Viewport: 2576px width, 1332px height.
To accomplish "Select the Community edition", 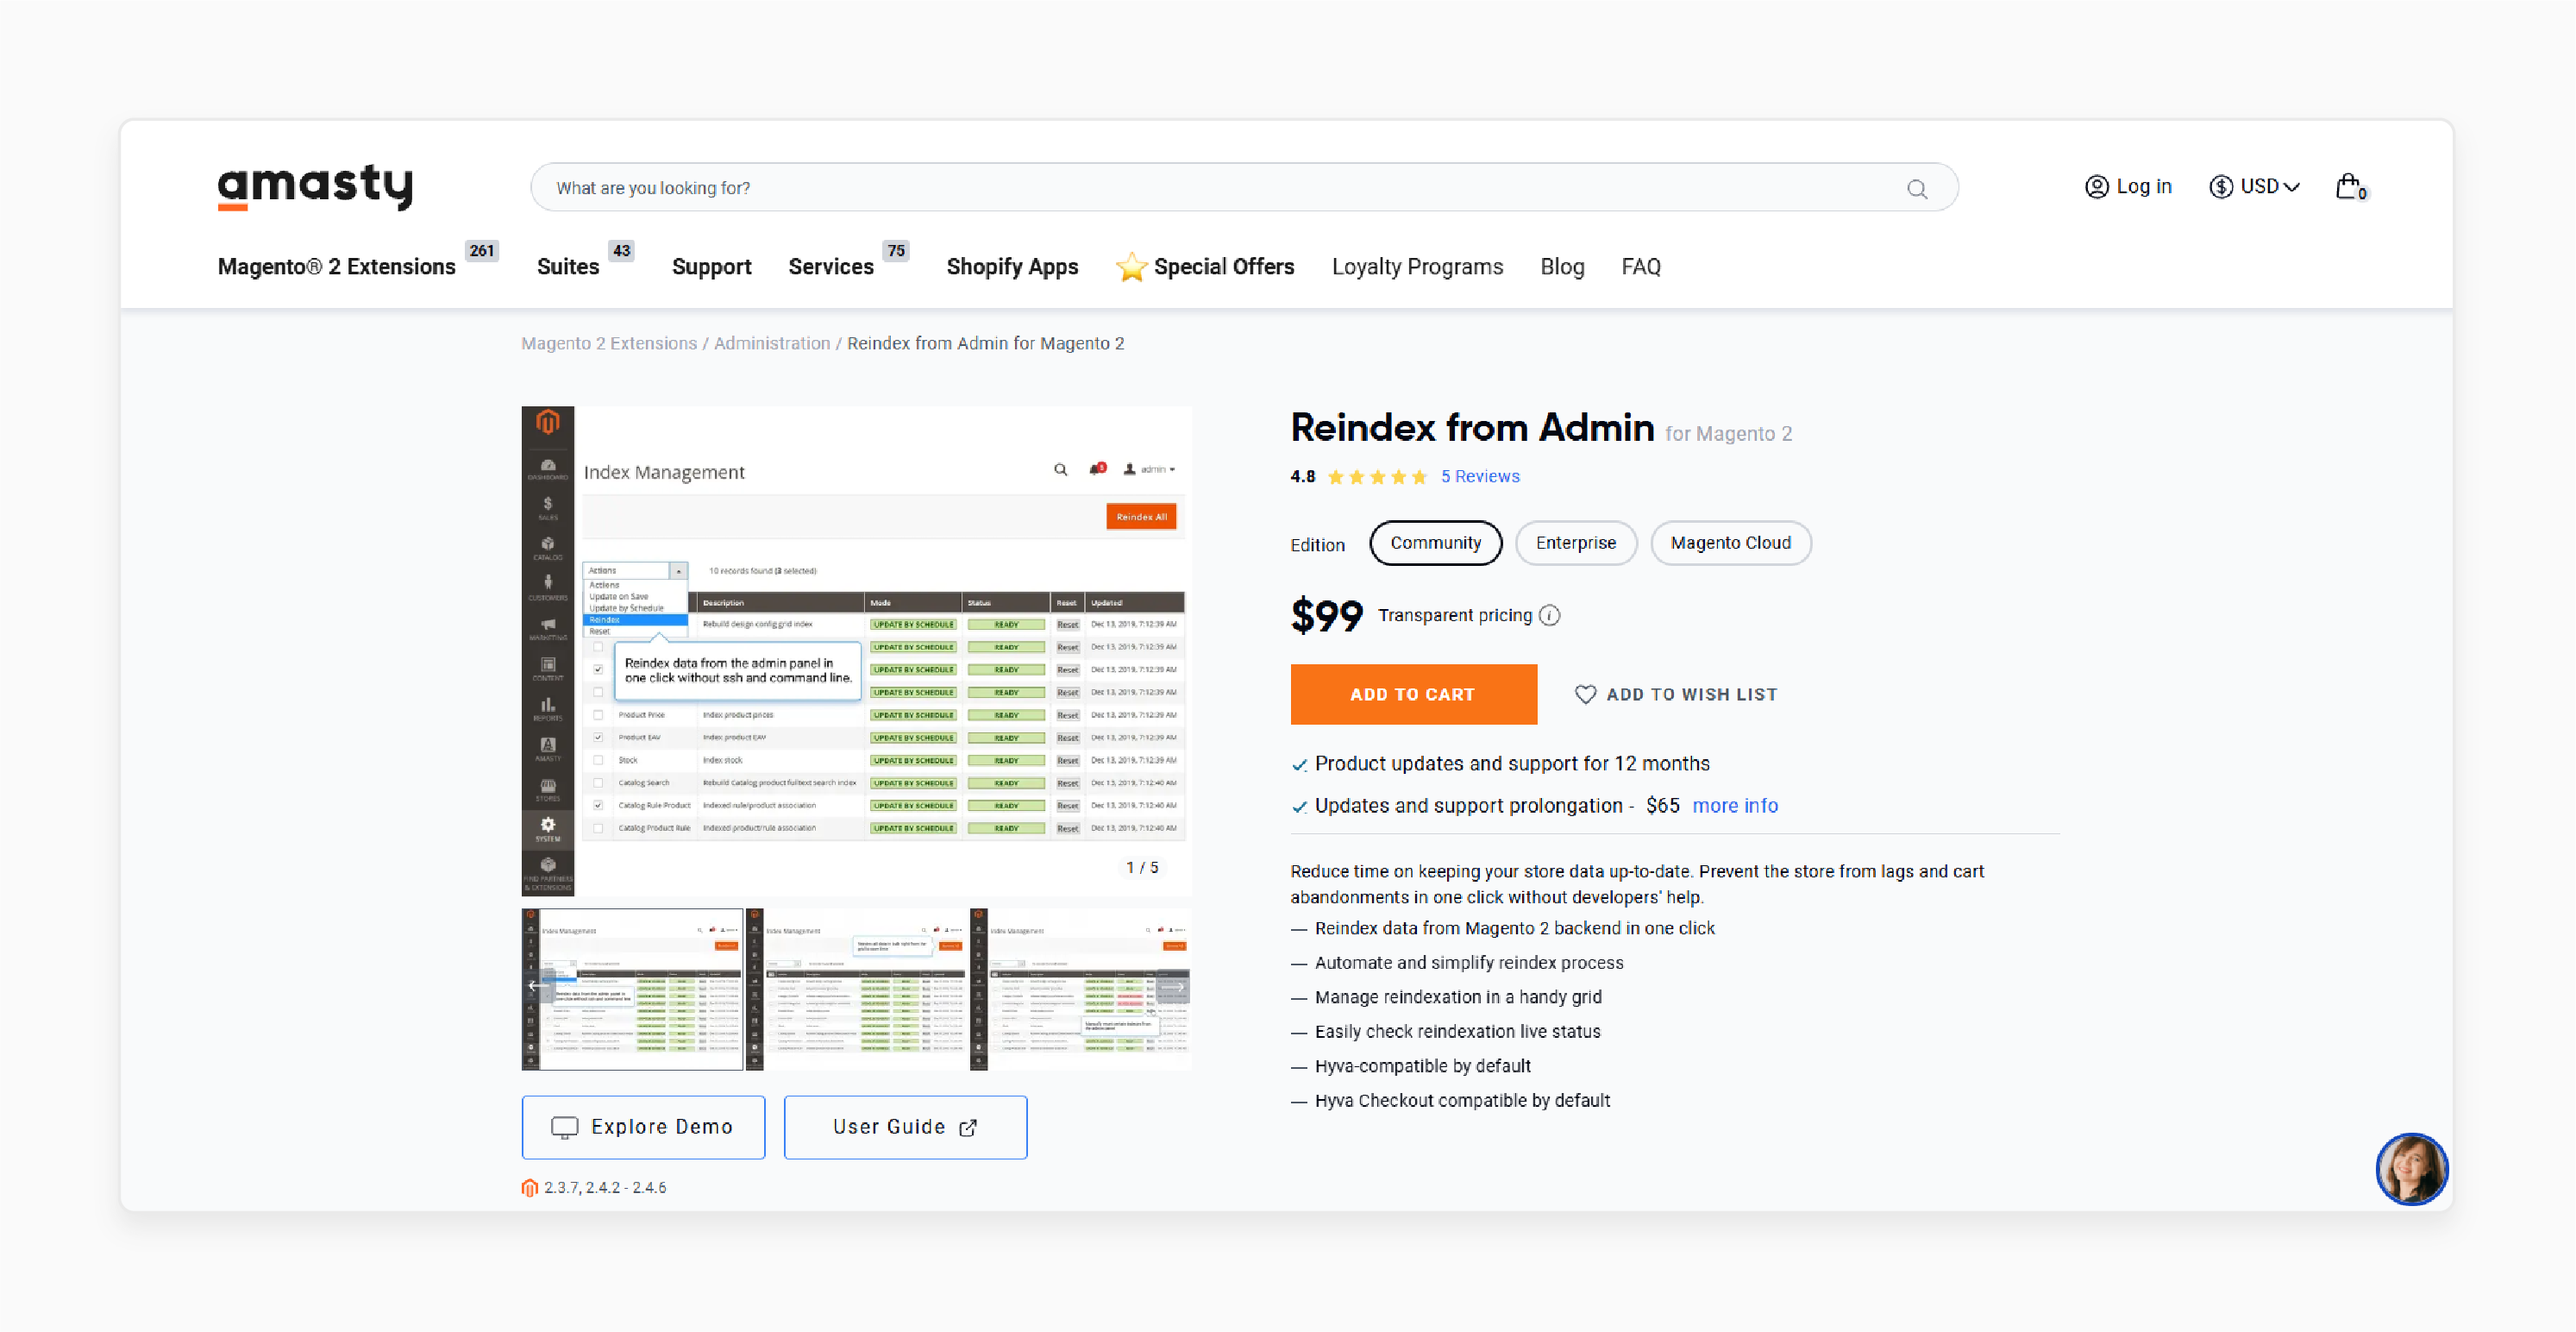I will point(1435,543).
